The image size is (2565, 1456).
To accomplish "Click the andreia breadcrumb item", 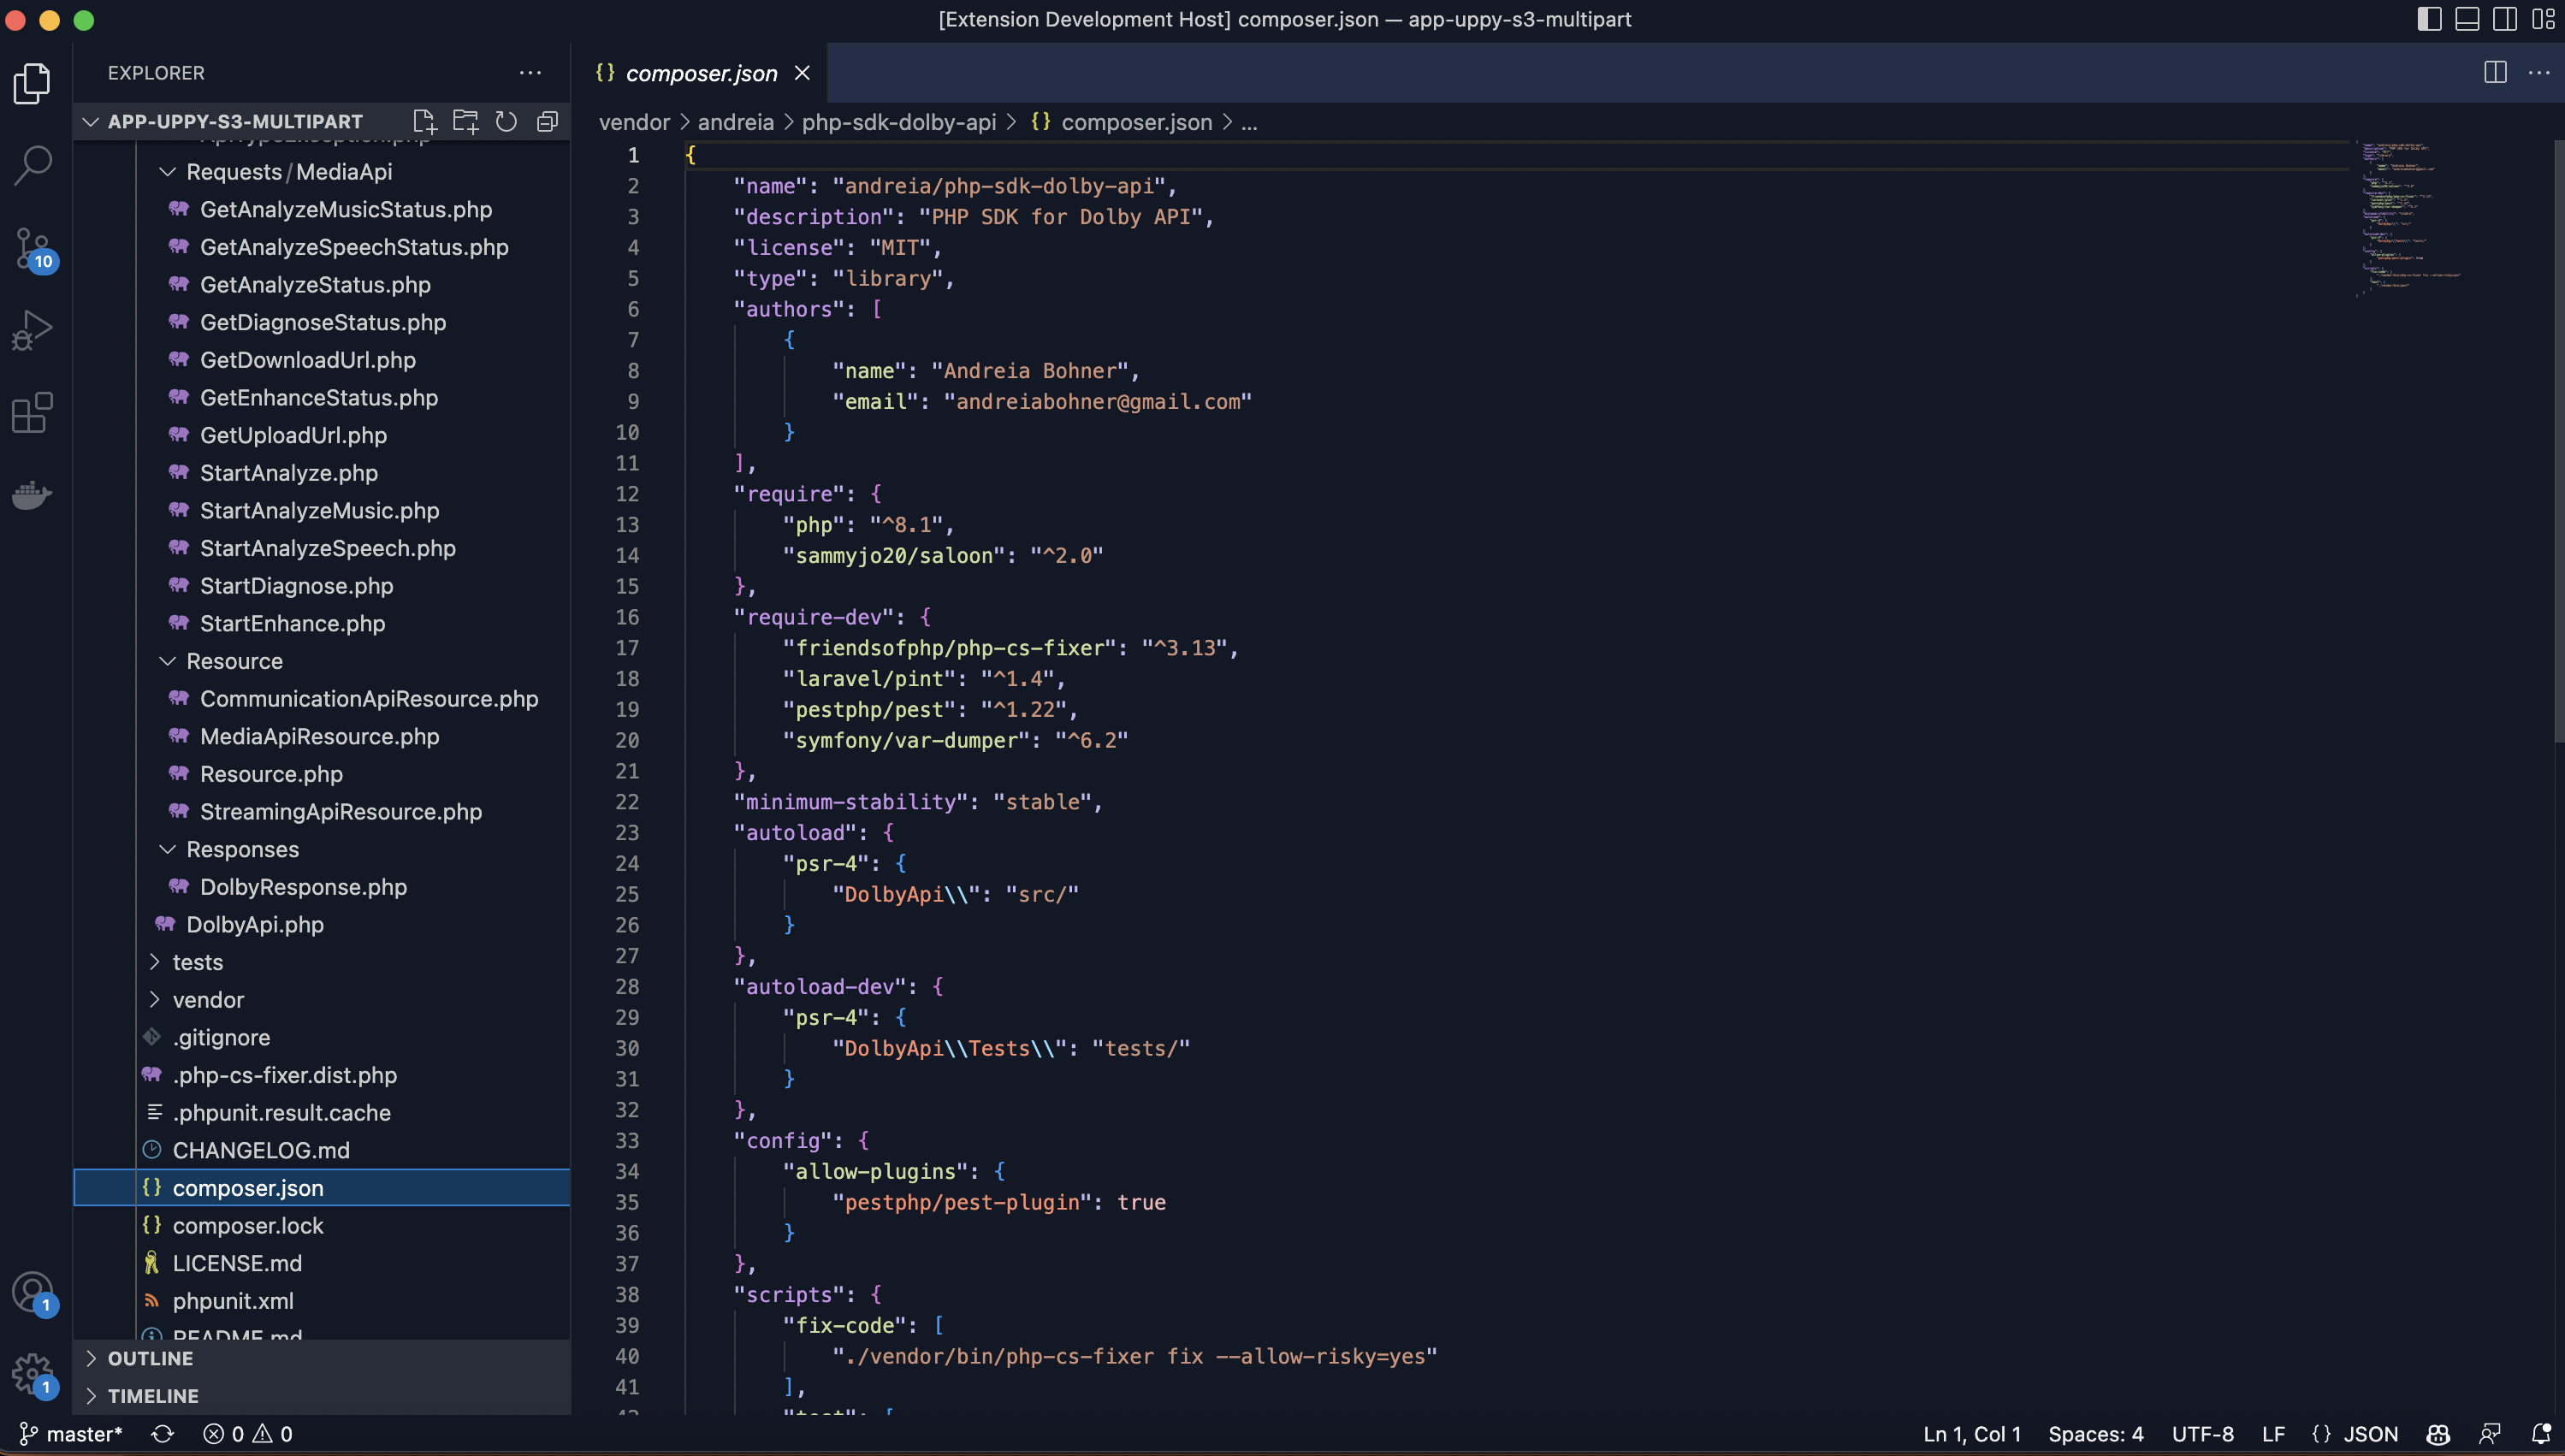I will pos(735,122).
